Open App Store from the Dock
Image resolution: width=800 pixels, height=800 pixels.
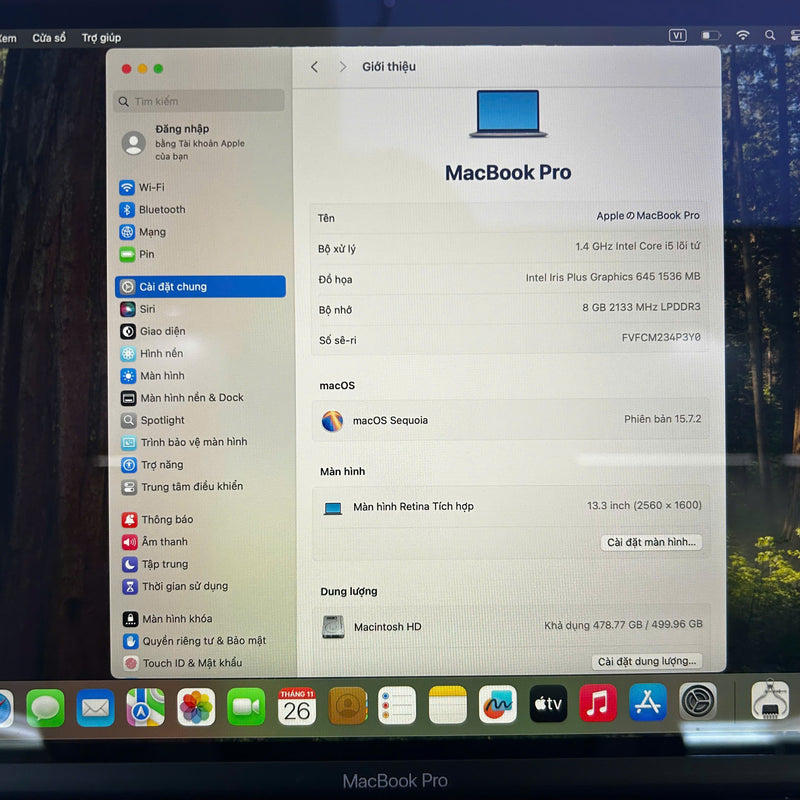[x=648, y=707]
